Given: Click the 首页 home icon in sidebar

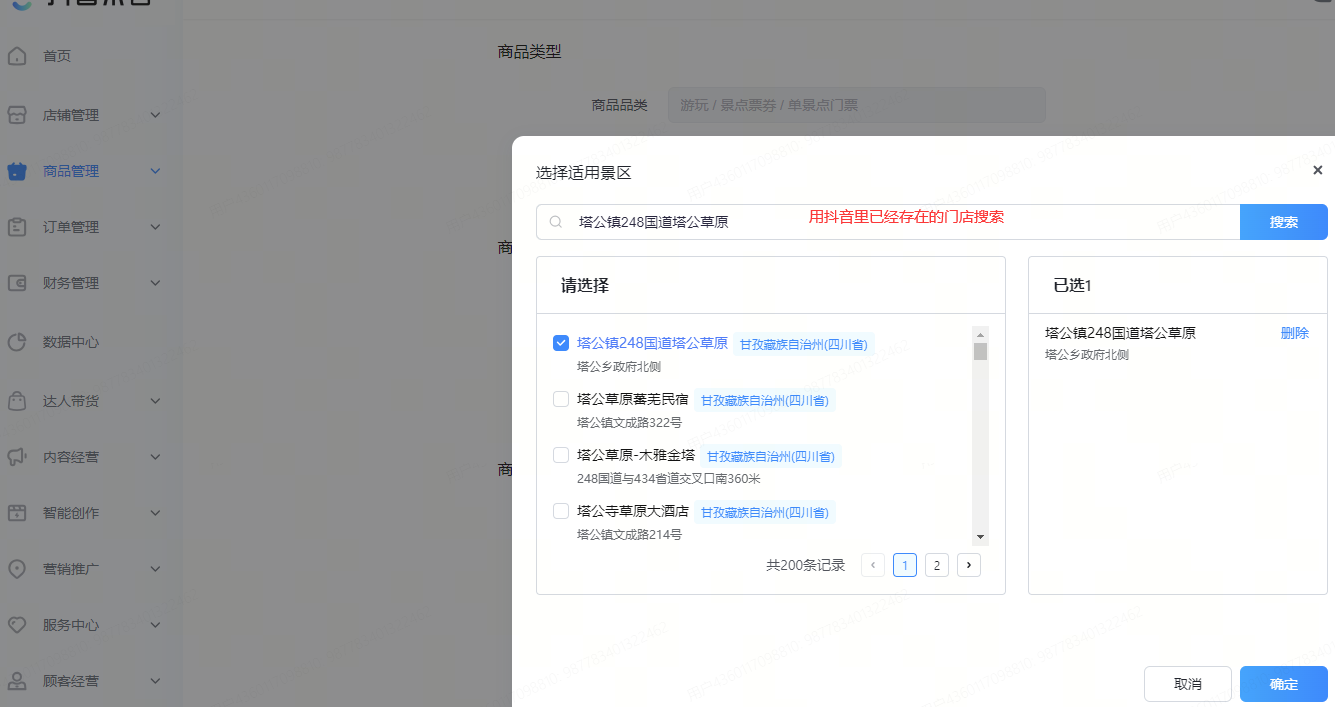Looking at the screenshot, I should point(17,56).
